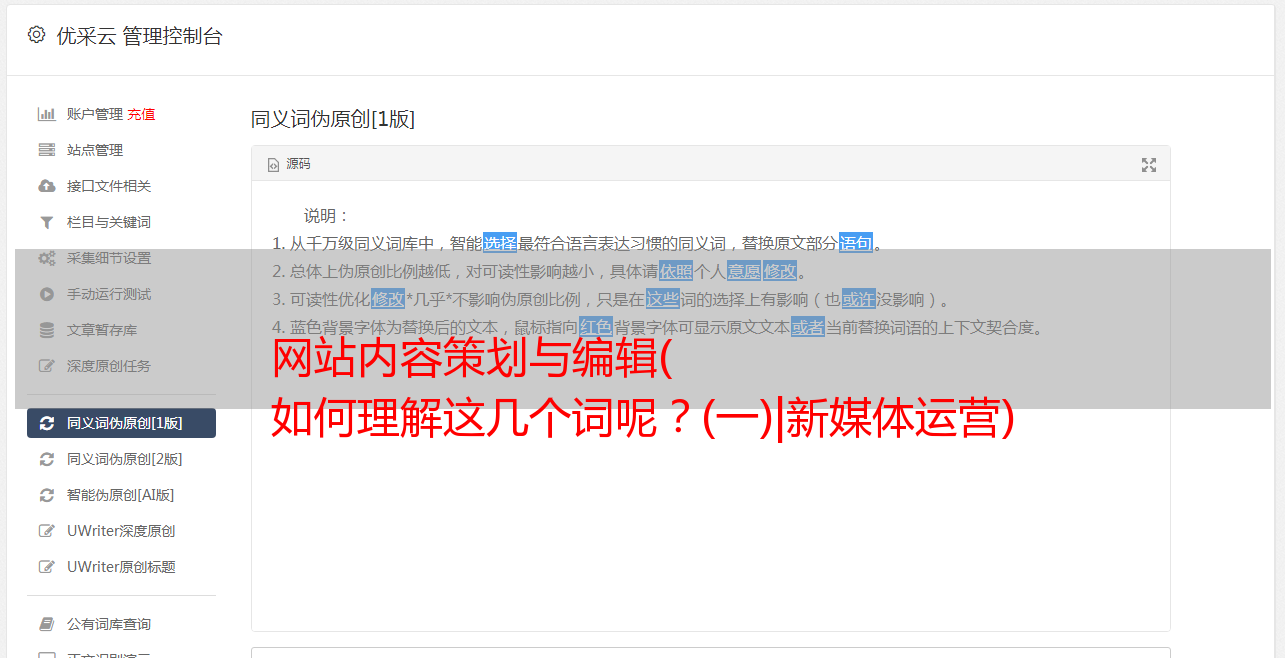
Task: Click the fullscreen expand icon in editor toolbar
Action: pyautogui.click(x=1149, y=165)
